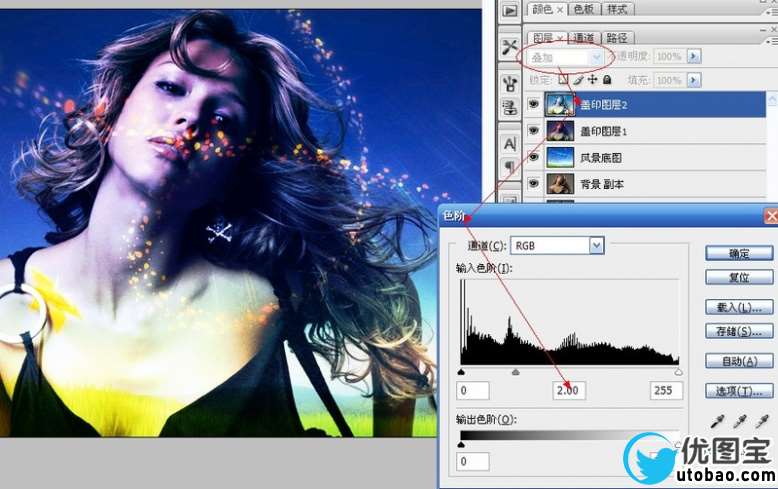This screenshot has height=489, width=778.
Task: Click the tools (wrench) icon in side dock
Action: tap(510, 47)
